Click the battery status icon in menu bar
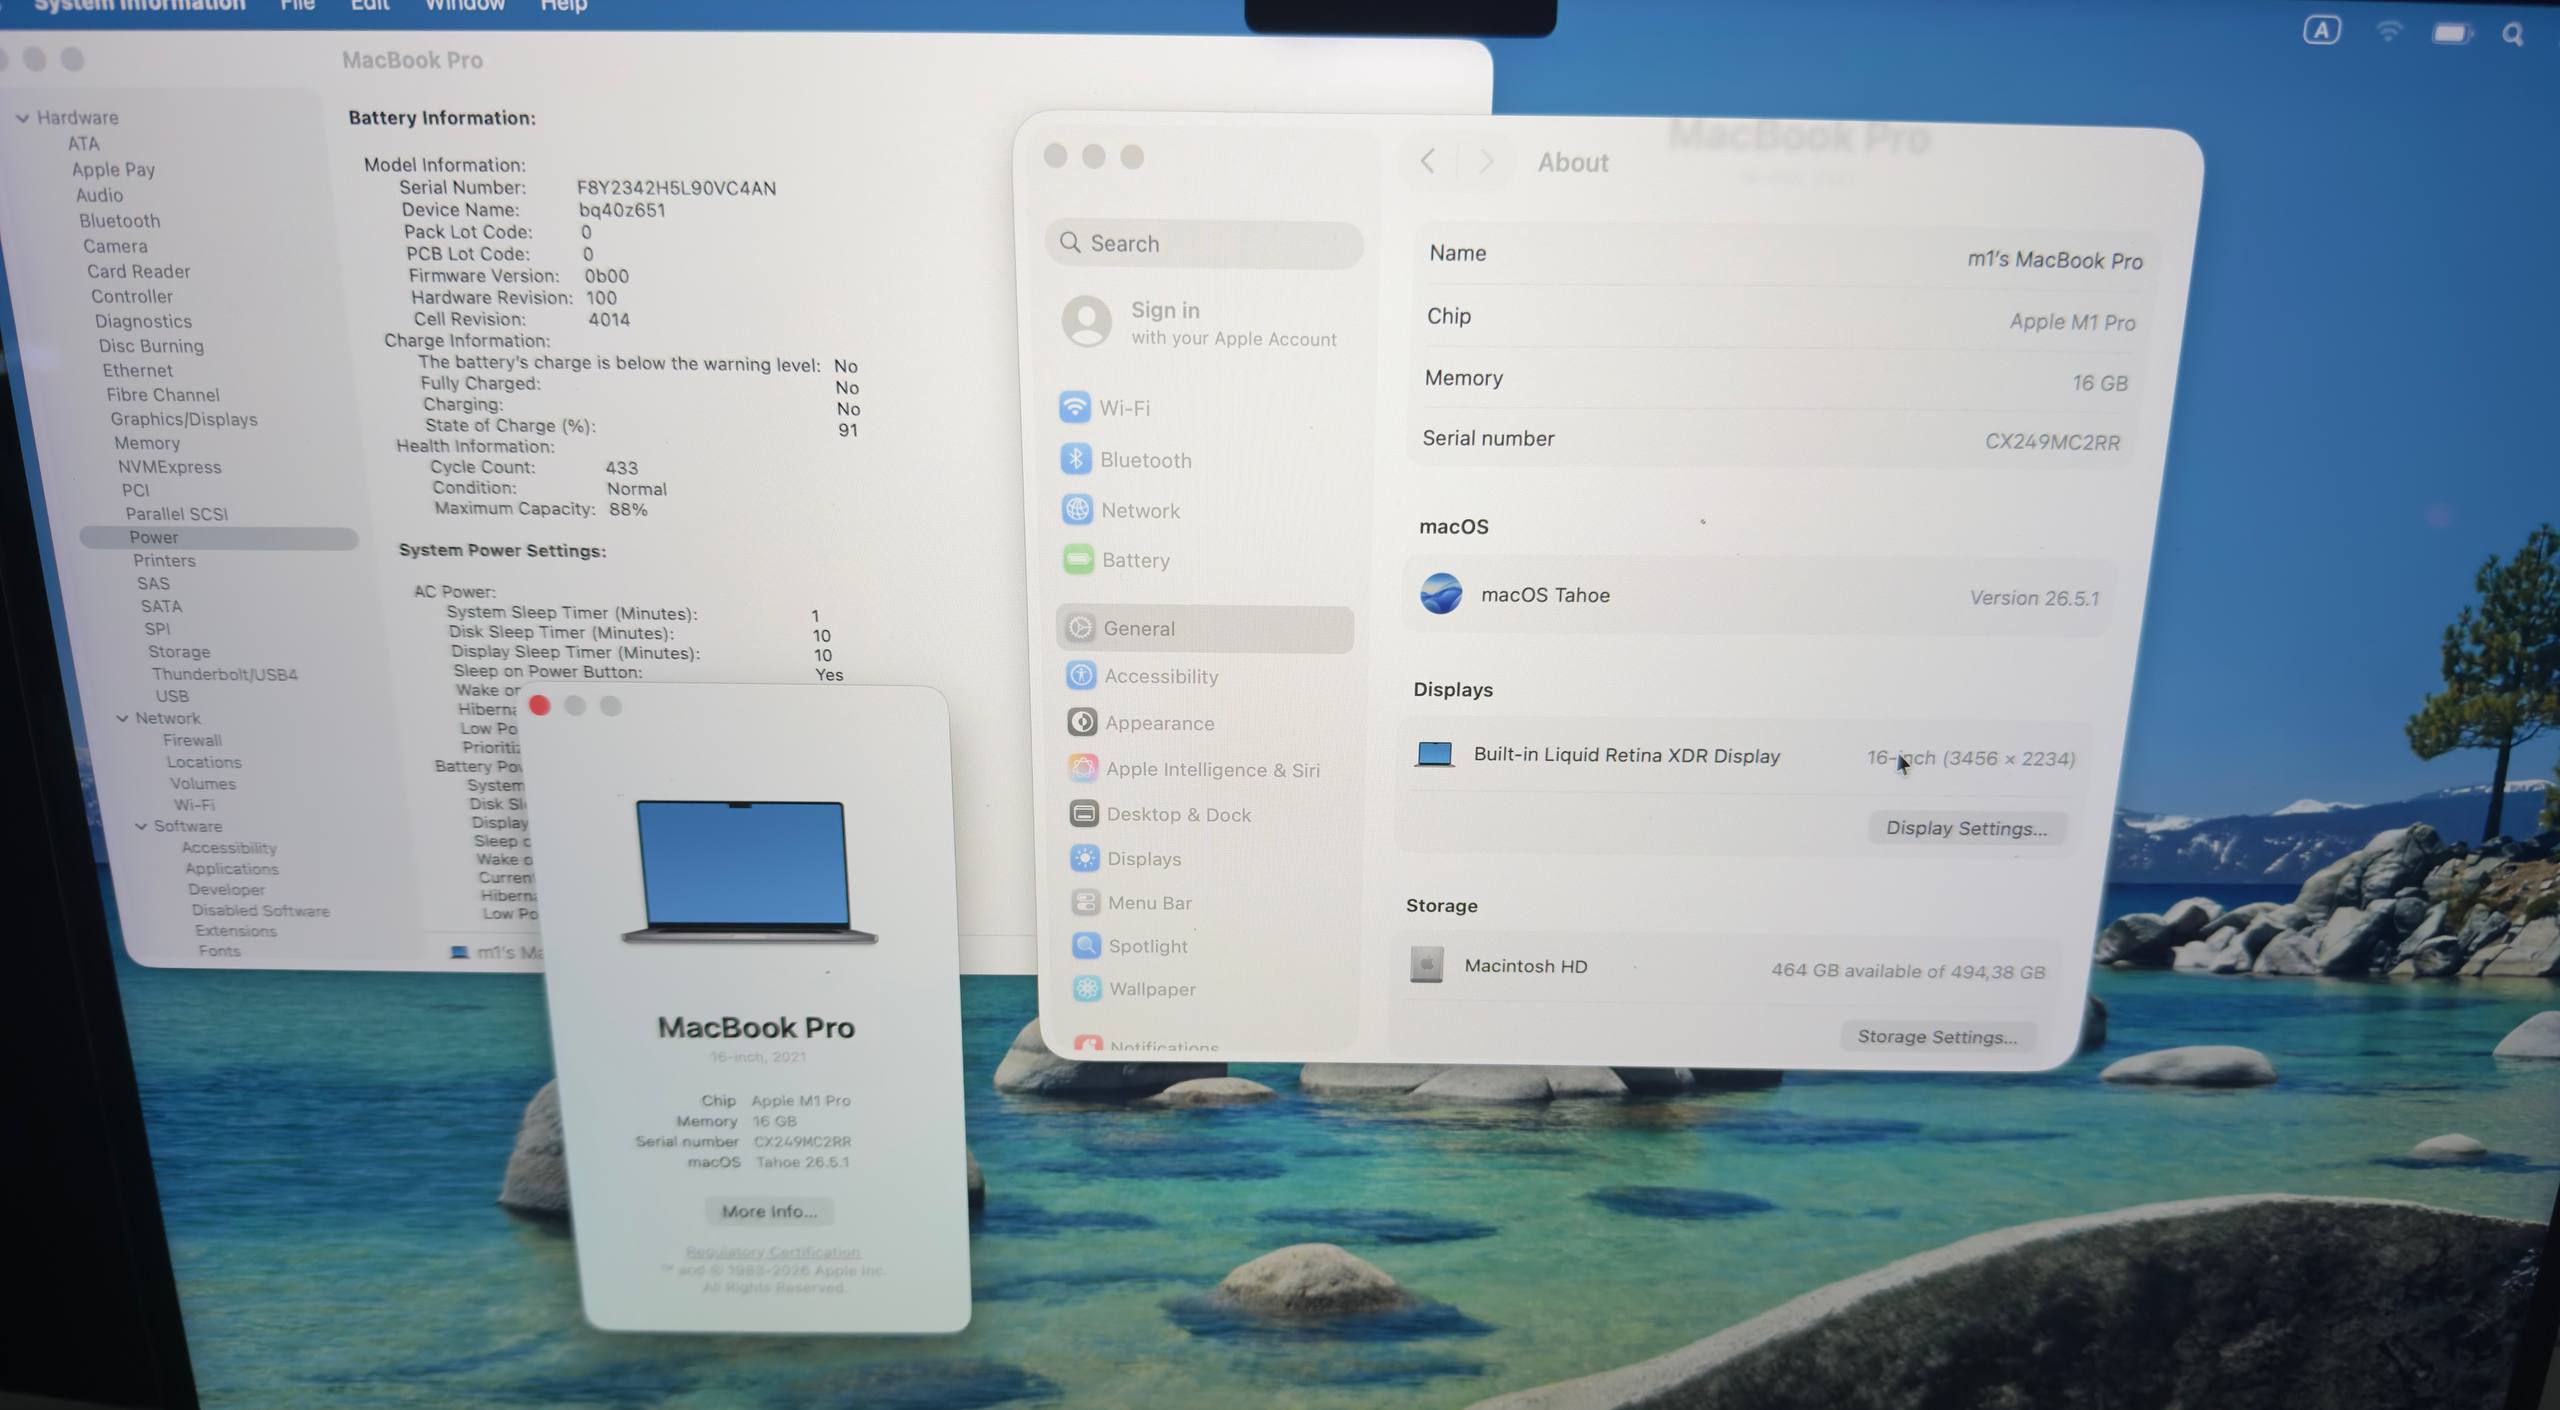Screen dimensions: 2560x1410 click(x=2452, y=34)
